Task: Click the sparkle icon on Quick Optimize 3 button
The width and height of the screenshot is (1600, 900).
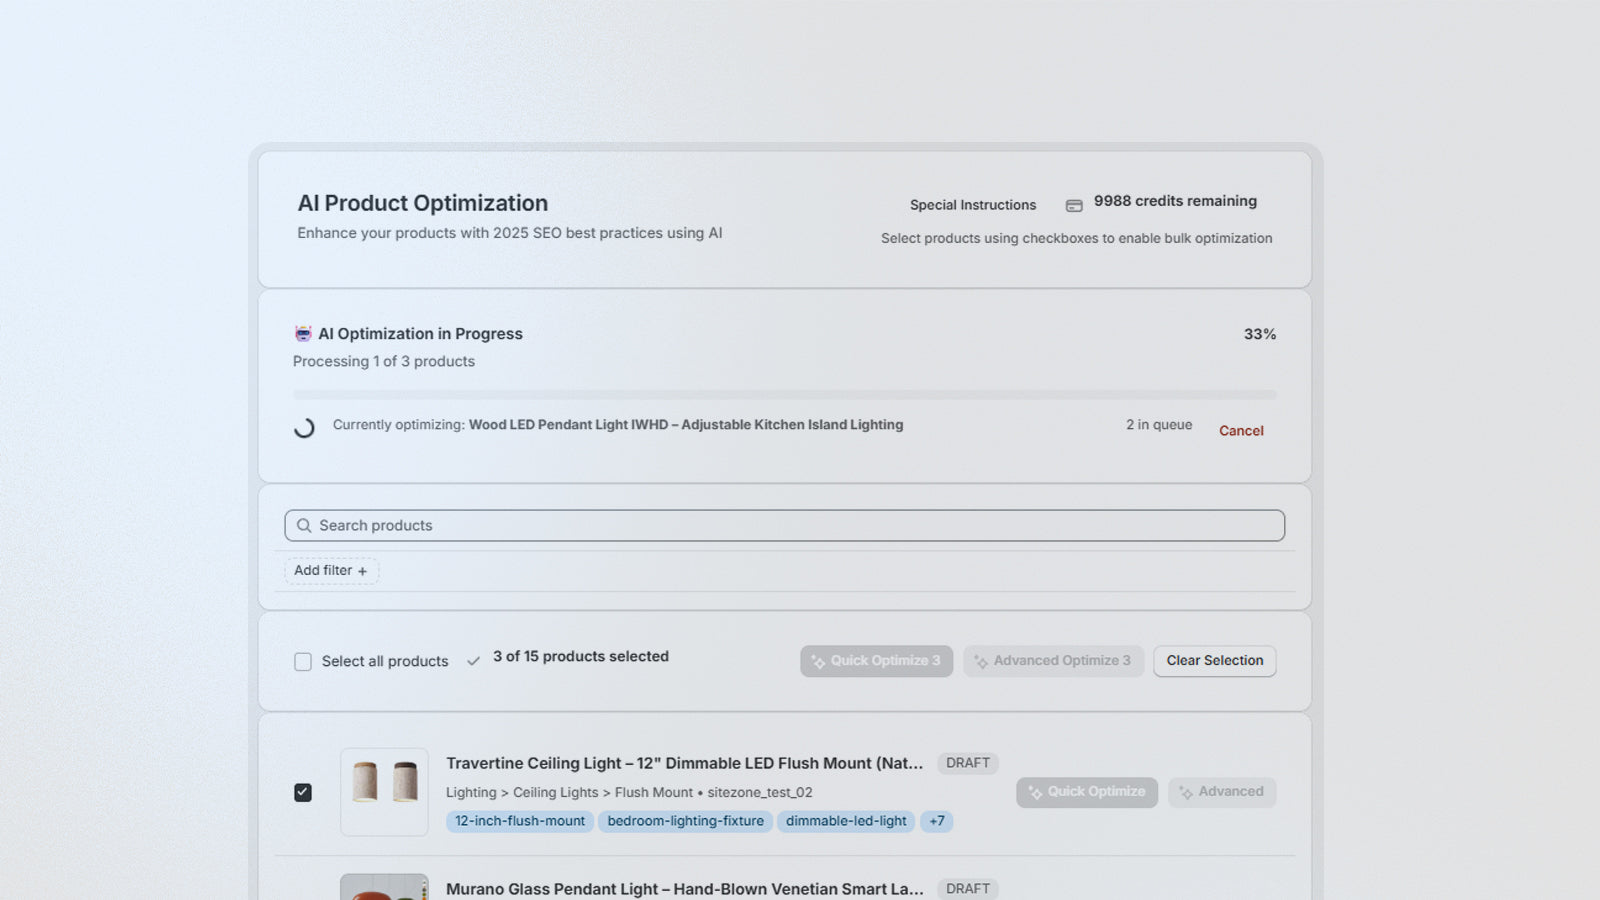Action: [820, 660]
